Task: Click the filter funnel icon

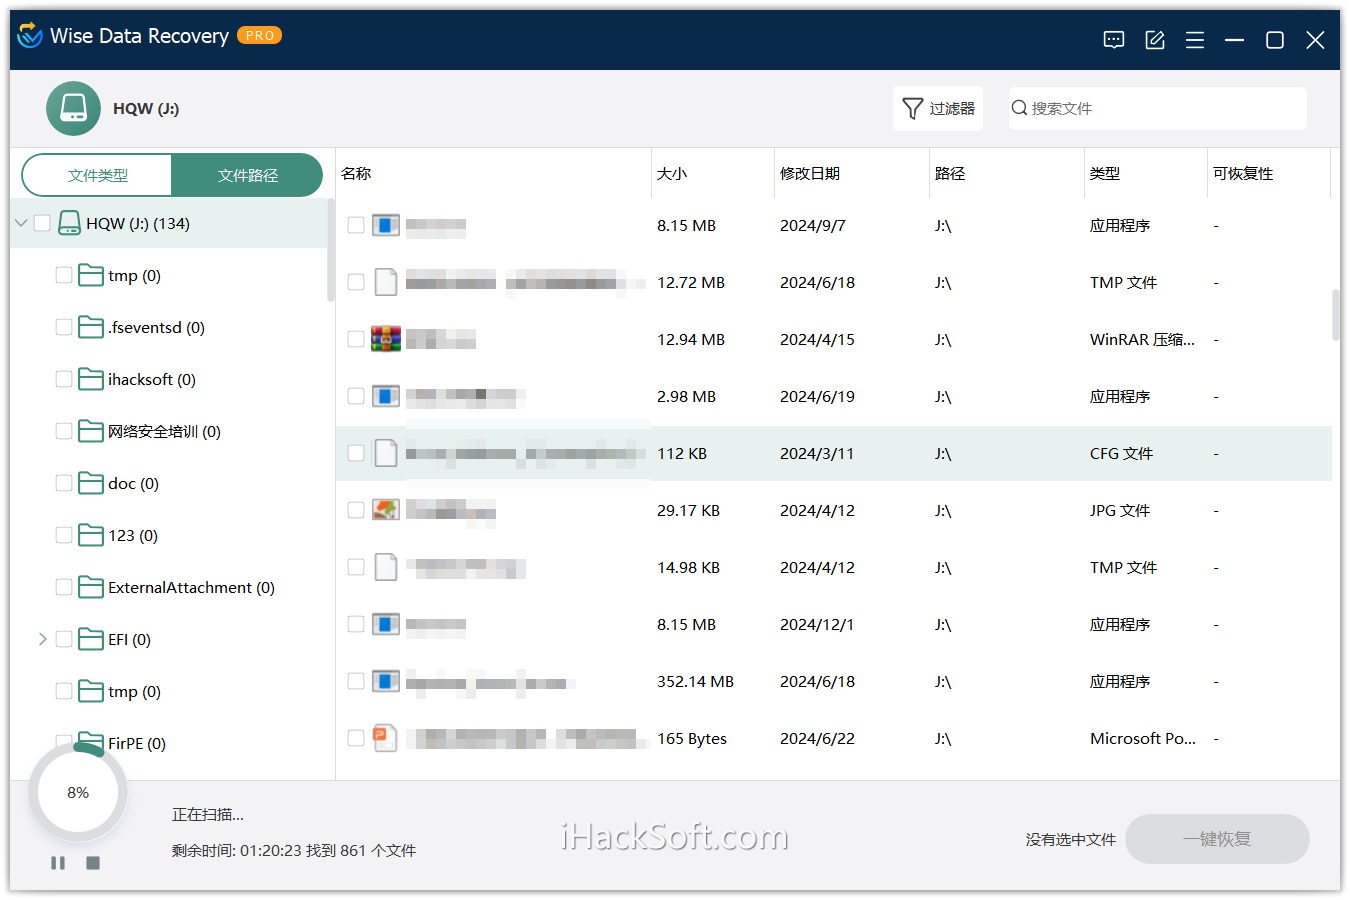Action: (x=912, y=108)
